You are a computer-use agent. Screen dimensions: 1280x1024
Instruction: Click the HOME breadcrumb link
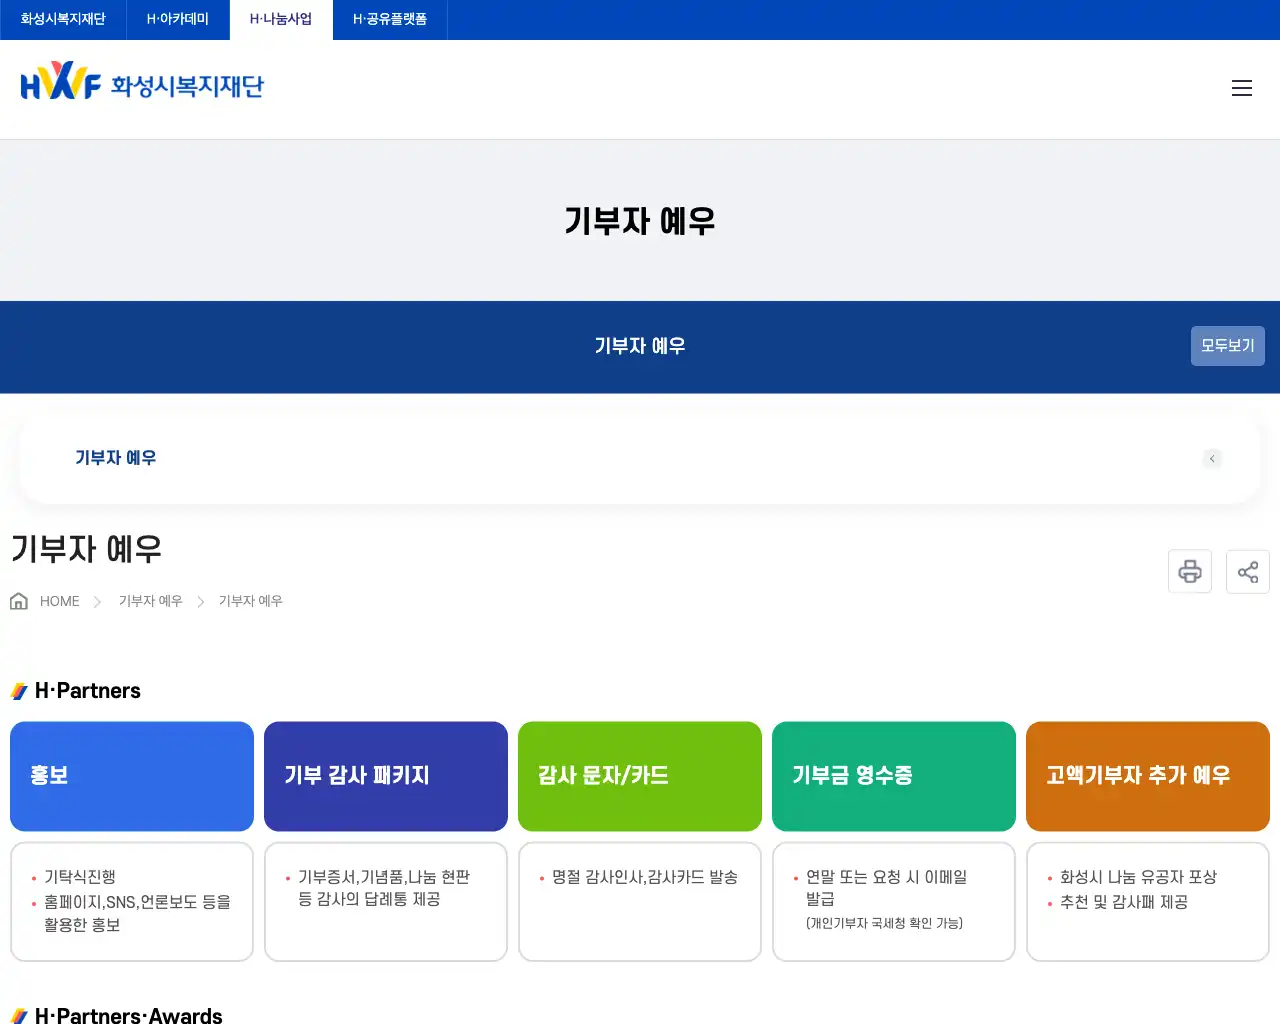(x=59, y=601)
